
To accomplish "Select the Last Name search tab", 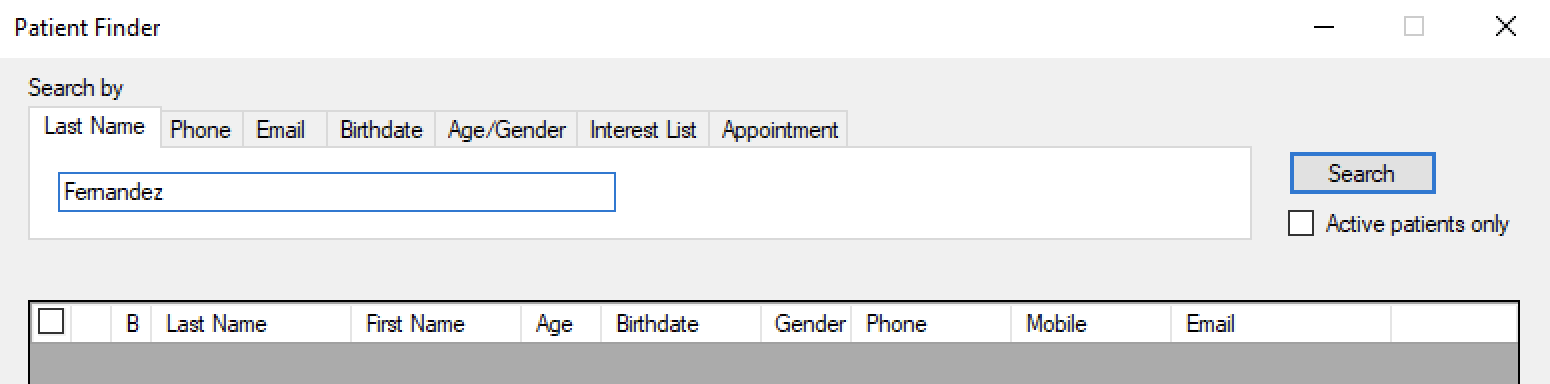I will (x=95, y=127).
